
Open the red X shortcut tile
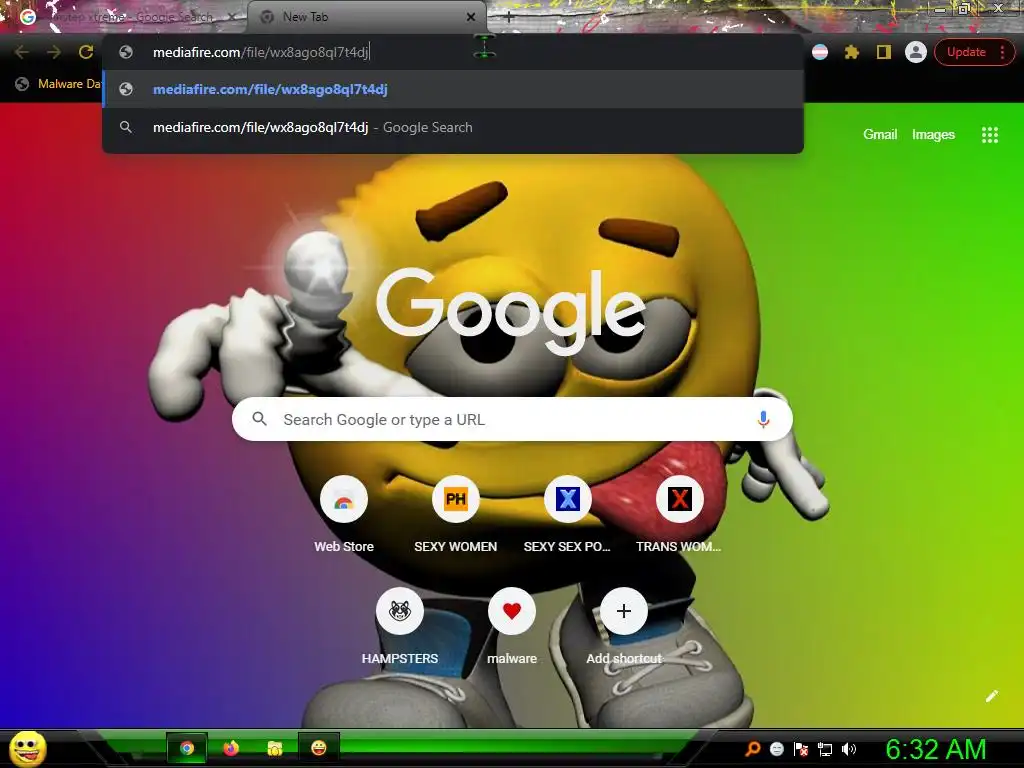pos(679,499)
